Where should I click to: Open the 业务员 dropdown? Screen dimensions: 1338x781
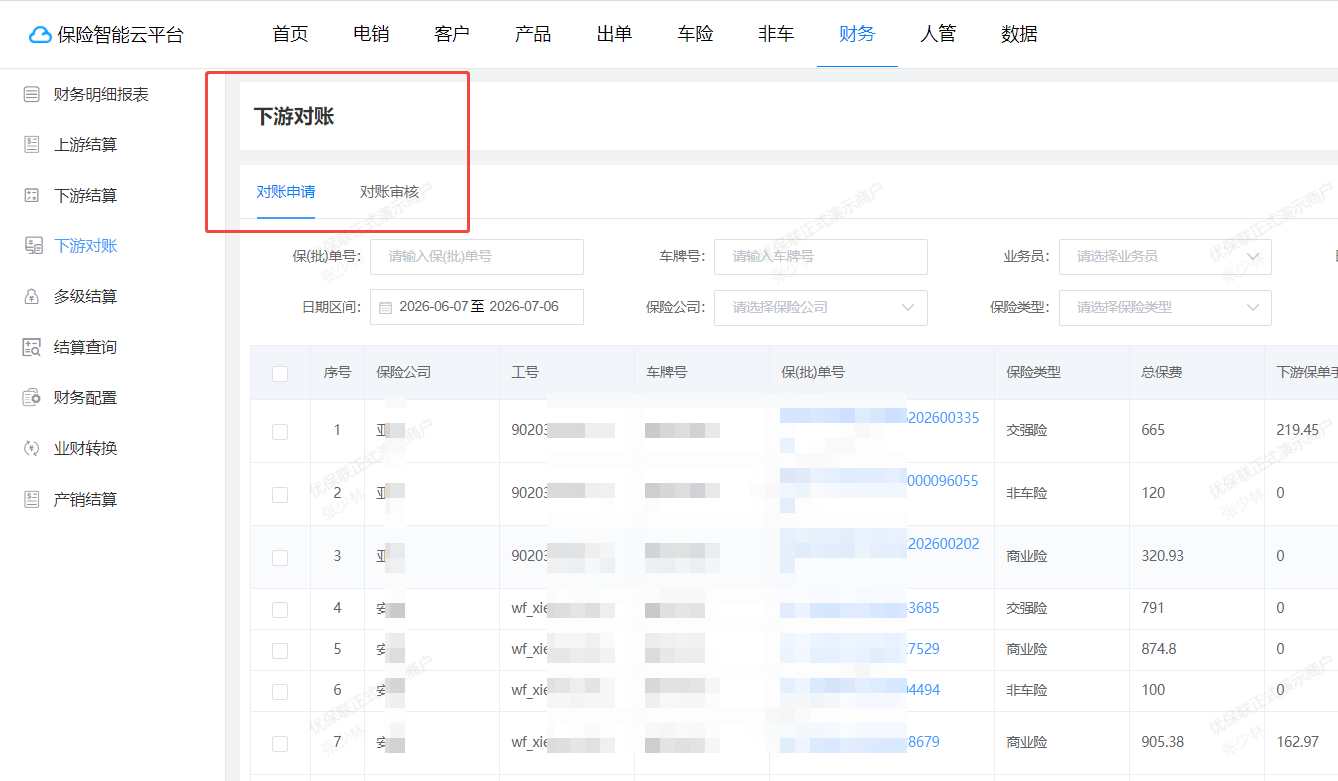coord(1165,257)
